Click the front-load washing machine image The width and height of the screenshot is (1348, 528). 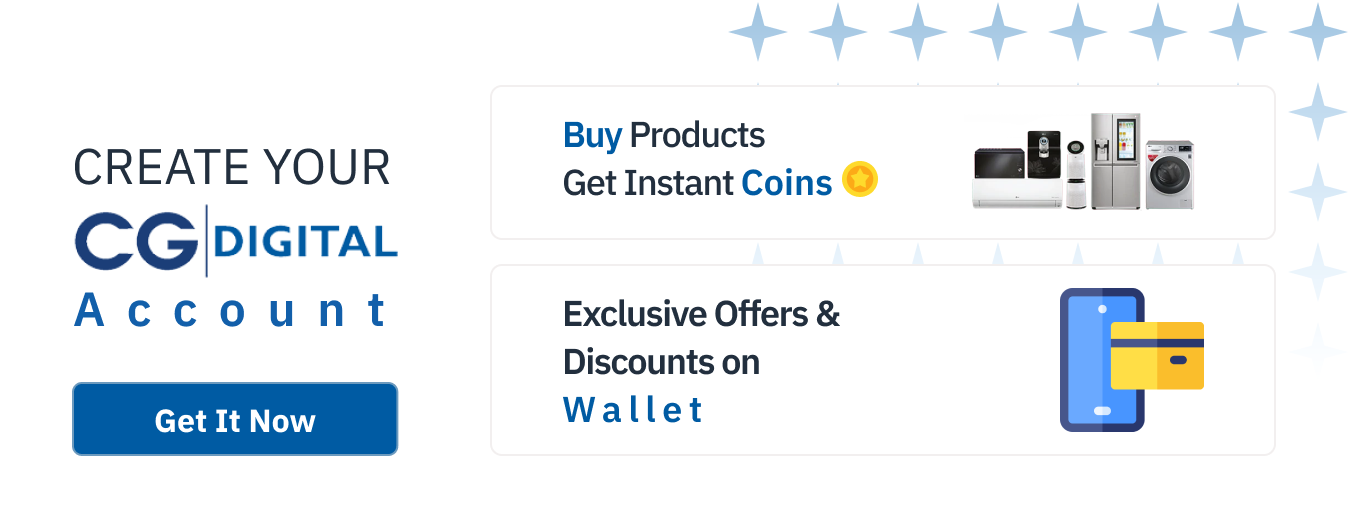1170,174
